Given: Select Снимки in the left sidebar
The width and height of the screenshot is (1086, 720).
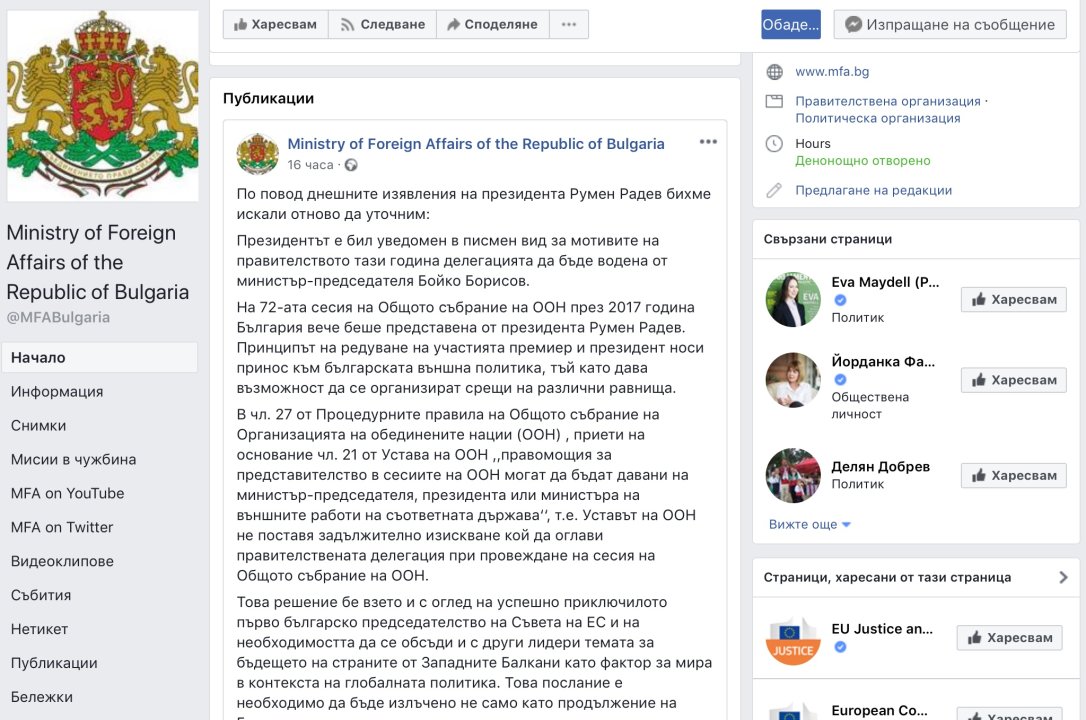Looking at the screenshot, I should (x=38, y=426).
